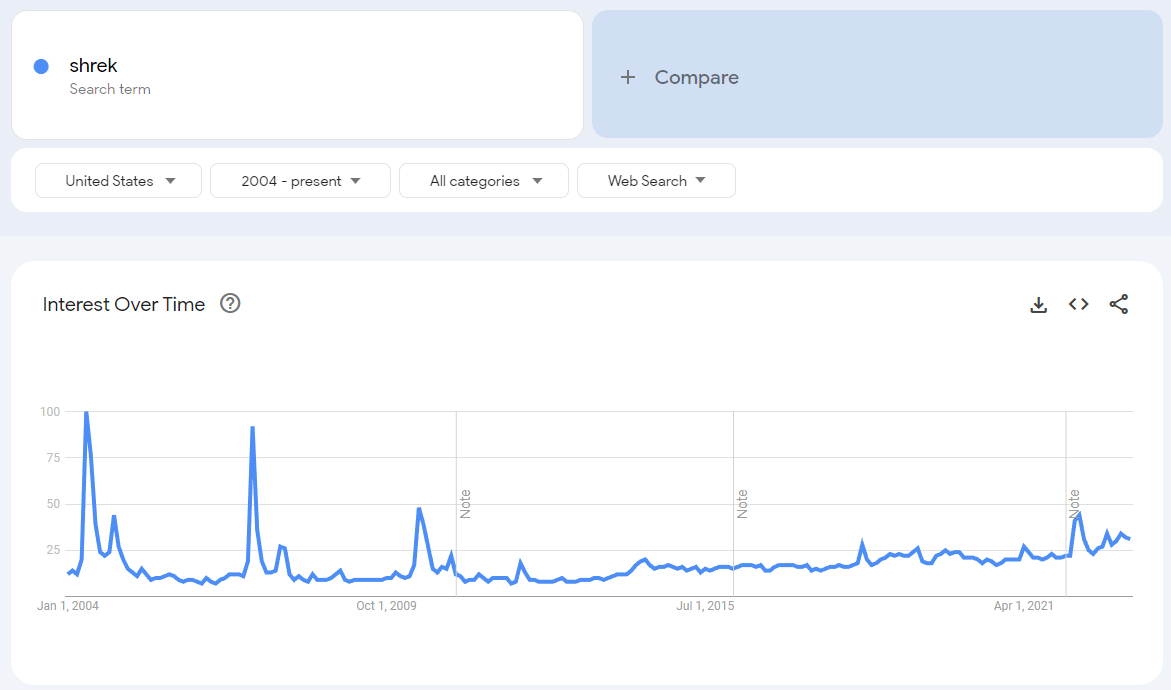Click the 2010 peak on the graph
Image resolution: width=1171 pixels, height=690 pixels.
420,509
